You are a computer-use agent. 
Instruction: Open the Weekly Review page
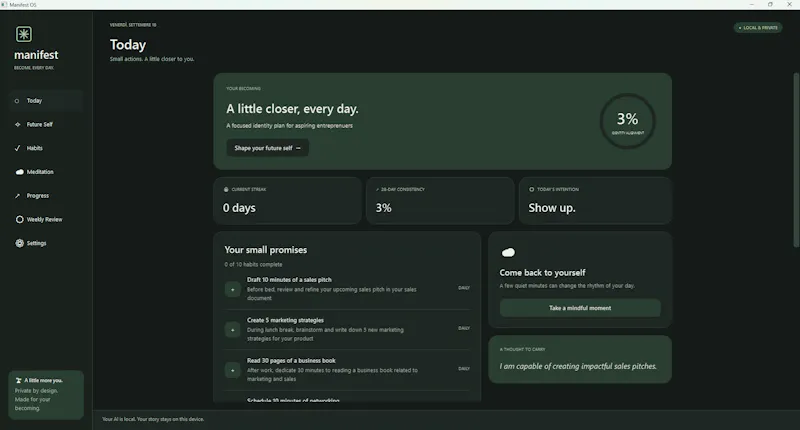(46, 219)
